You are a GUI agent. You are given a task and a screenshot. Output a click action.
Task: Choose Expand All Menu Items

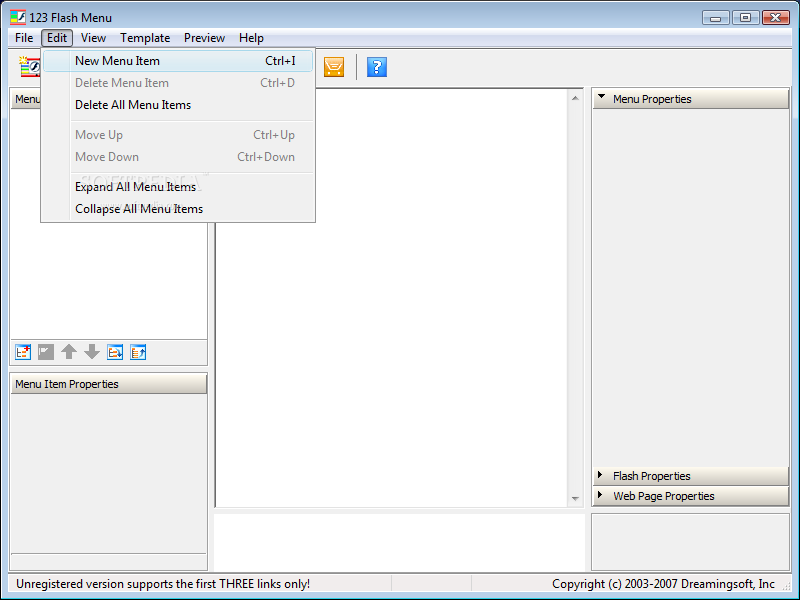click(178, 187)
